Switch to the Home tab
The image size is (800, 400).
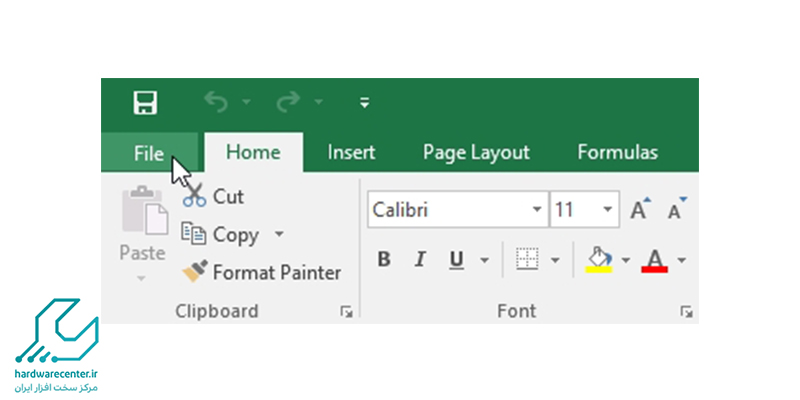click(x=253, y=153)
